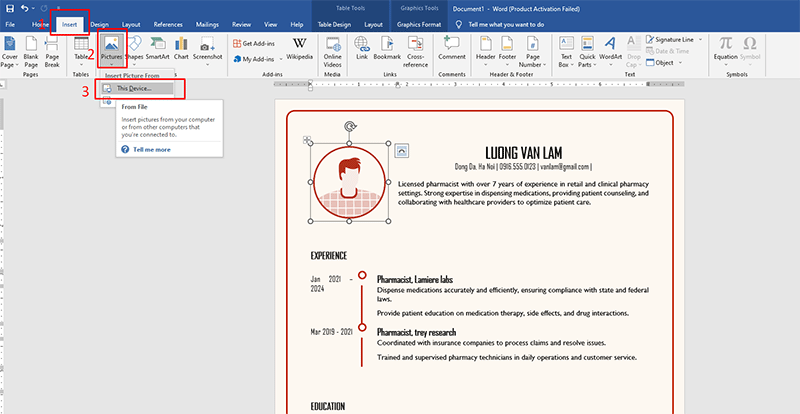The height and width of the screenshot is (414, 800).
Task: Click the EXPERIENCE heading
Action: pyautogui.click(x=329, y=256)
